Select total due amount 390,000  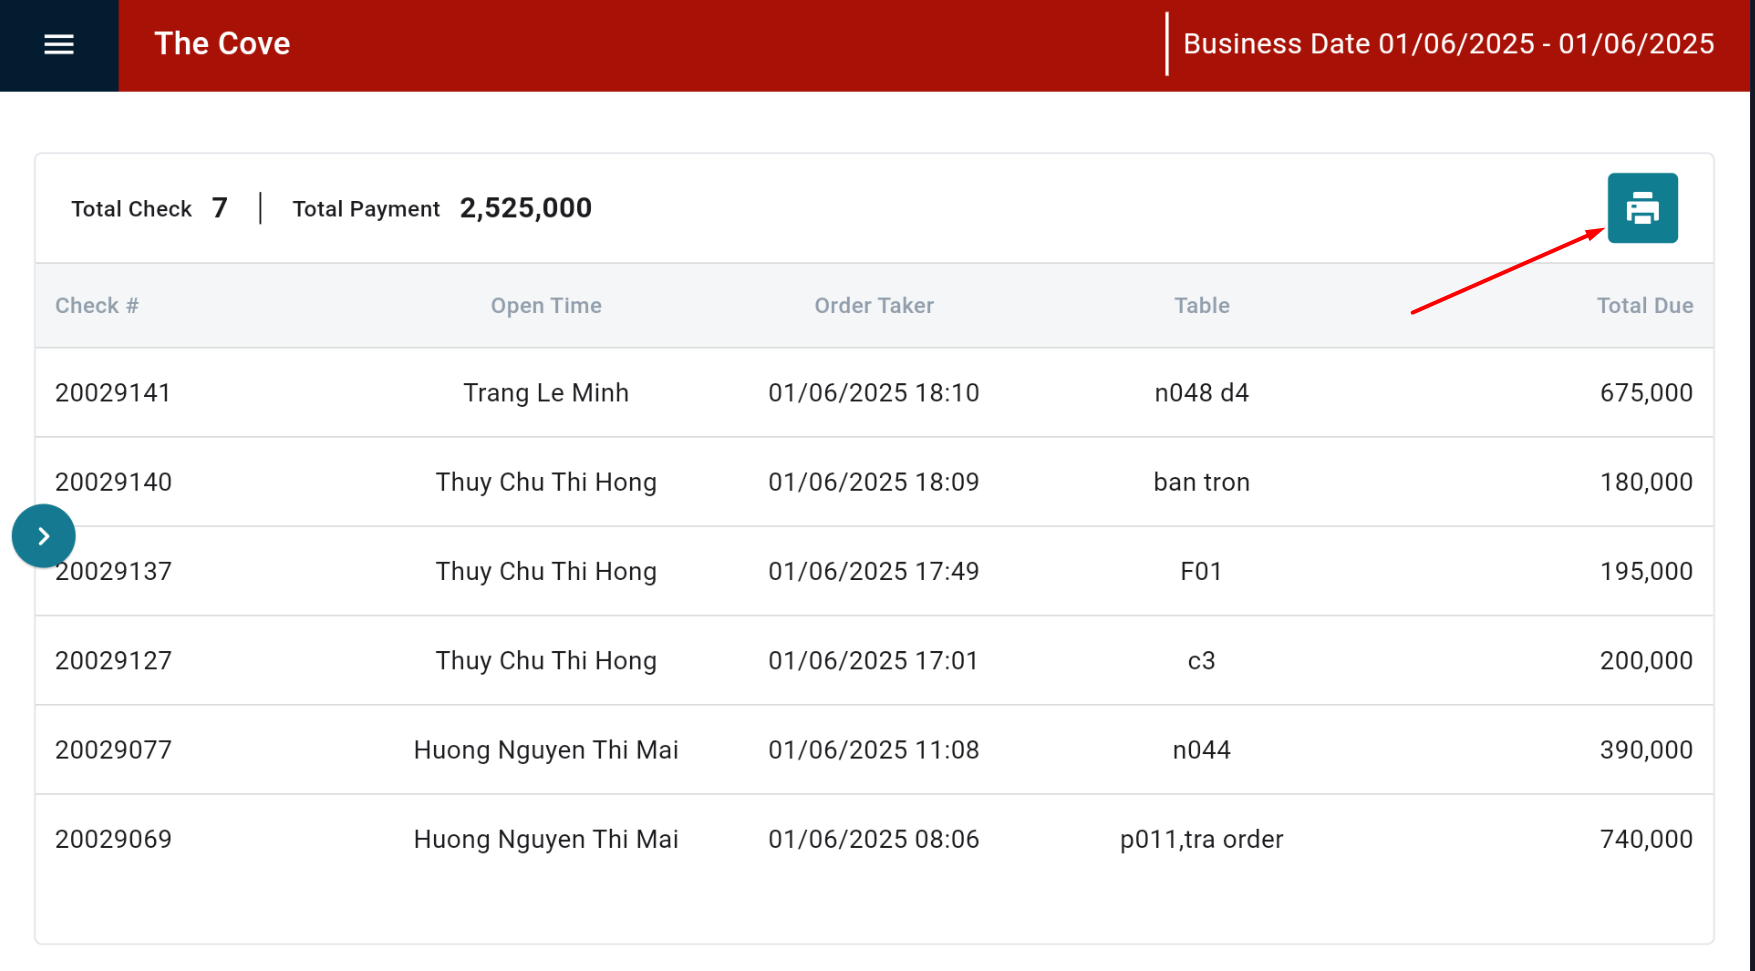click(x=1646, y=750)
